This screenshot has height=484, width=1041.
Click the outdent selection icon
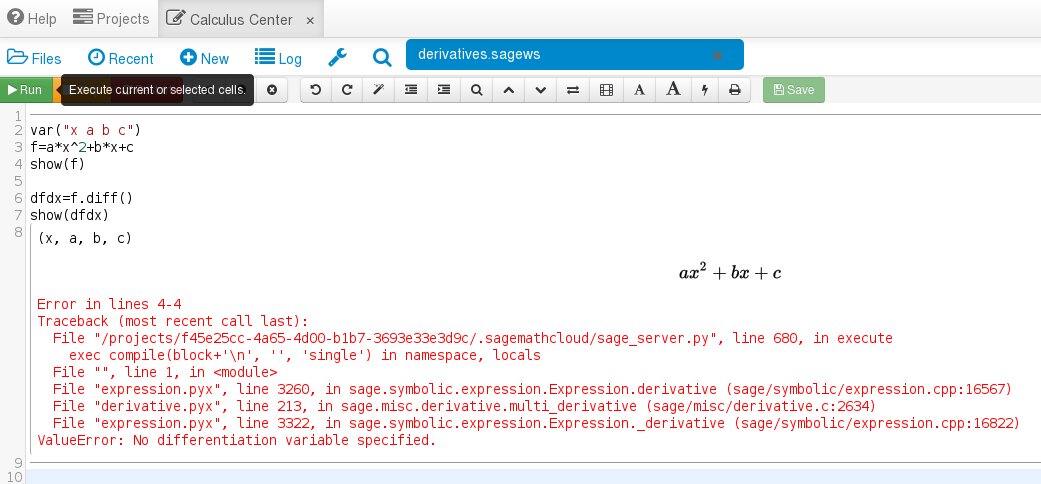pyautogui.click(x=410, y=90)
